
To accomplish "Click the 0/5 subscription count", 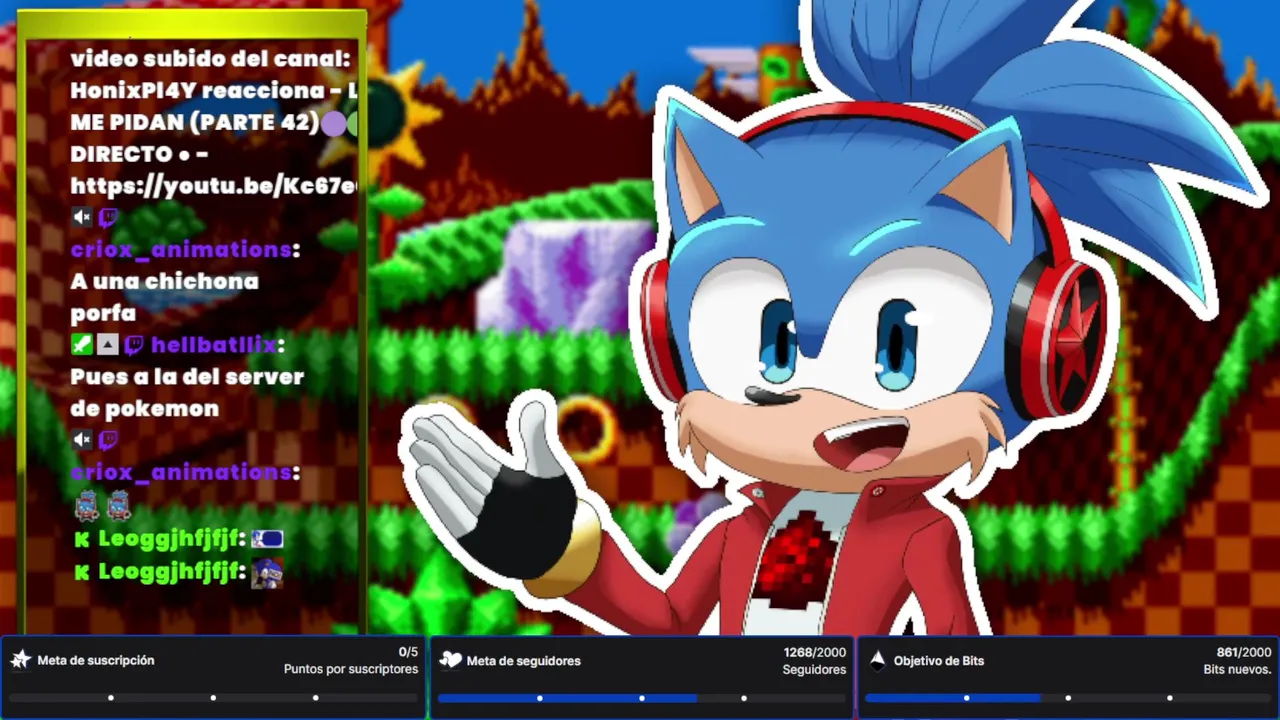I will tap(408, 652).
